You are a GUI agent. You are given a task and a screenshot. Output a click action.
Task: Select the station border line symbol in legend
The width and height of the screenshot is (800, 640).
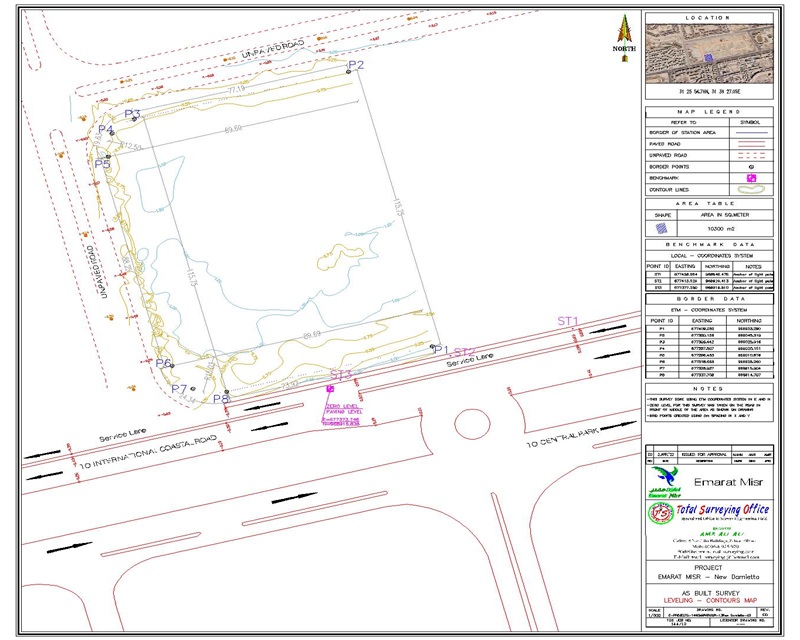point(751,133)
